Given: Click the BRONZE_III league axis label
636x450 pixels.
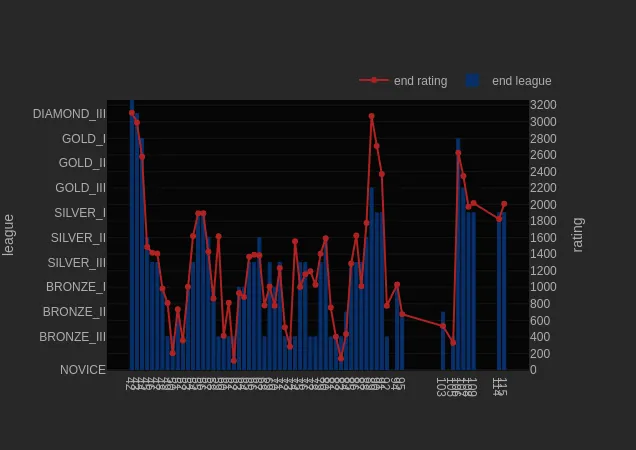Looking at the screenshot, I should click(73, 337).
